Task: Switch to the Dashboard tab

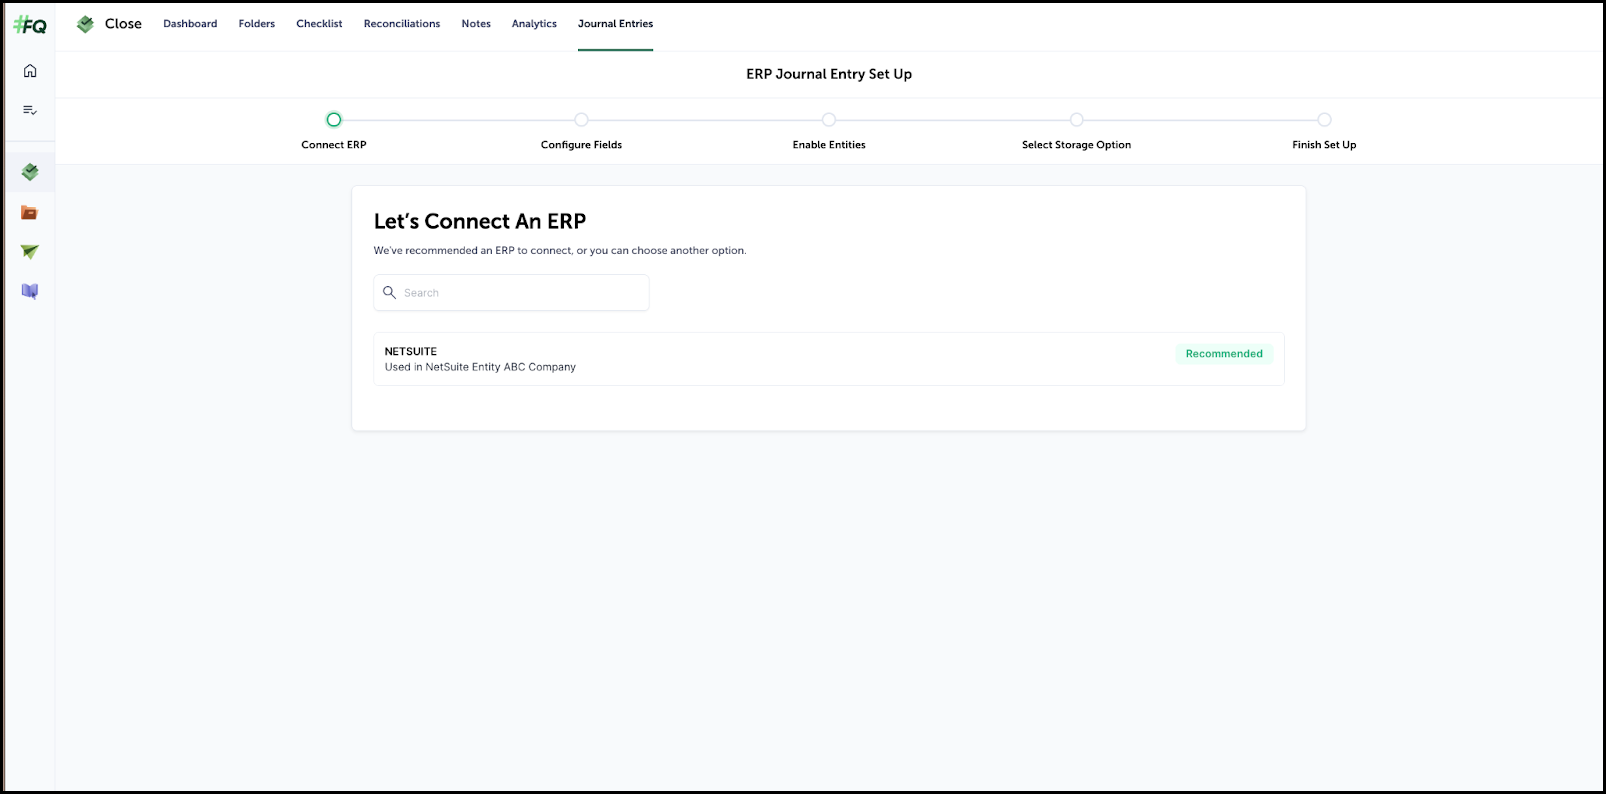Action: pyautogui.click(x=190, y=24)
